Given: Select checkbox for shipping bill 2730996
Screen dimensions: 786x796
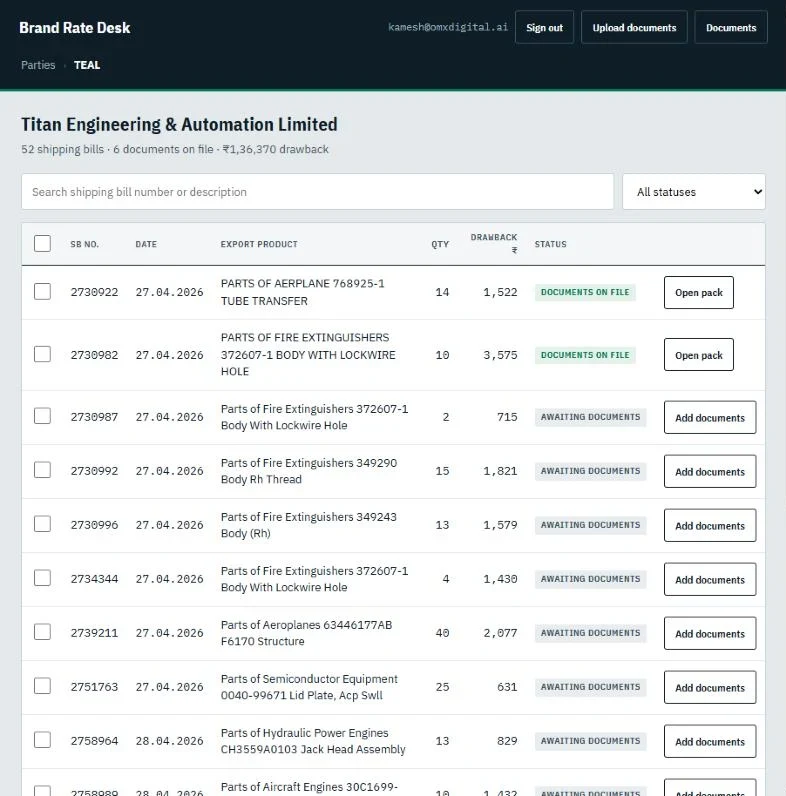Looking at the screenshot, I should click(42, 523).
